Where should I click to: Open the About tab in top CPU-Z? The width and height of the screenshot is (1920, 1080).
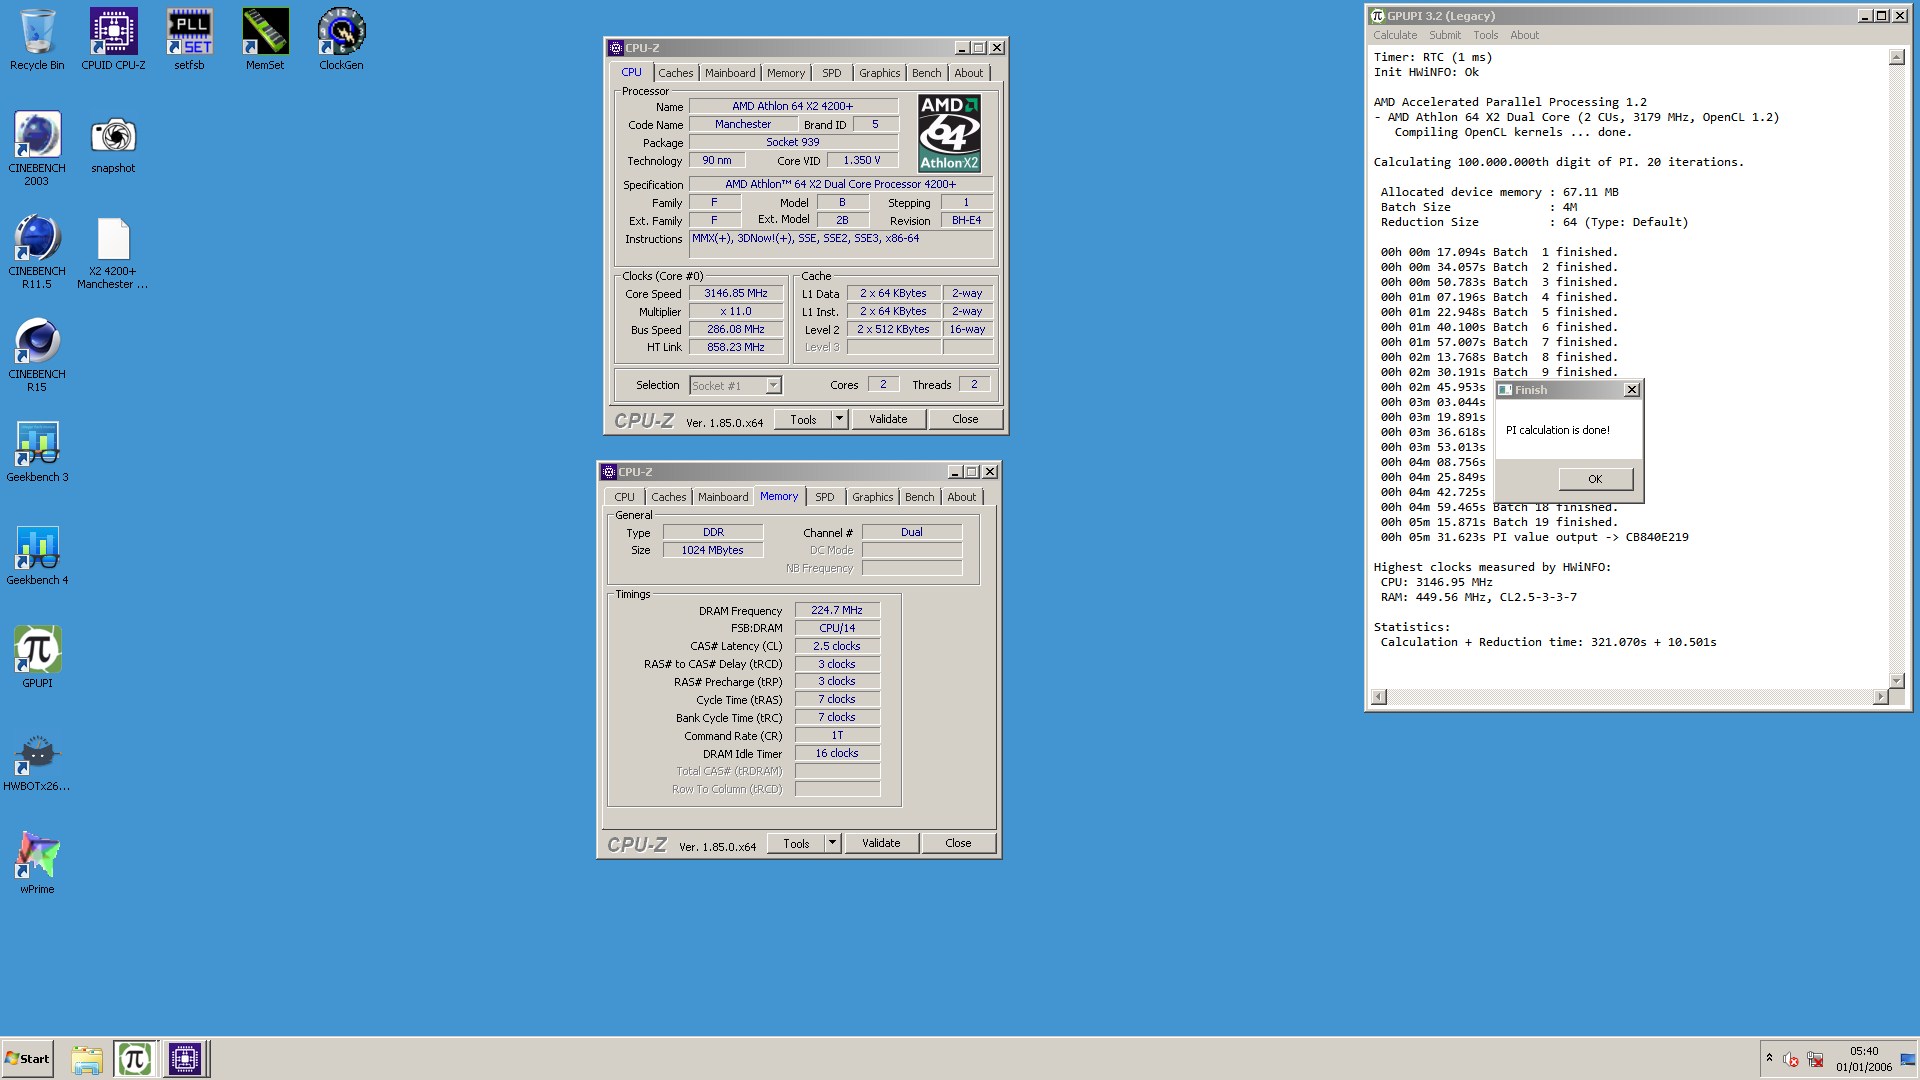pos(968,73)
